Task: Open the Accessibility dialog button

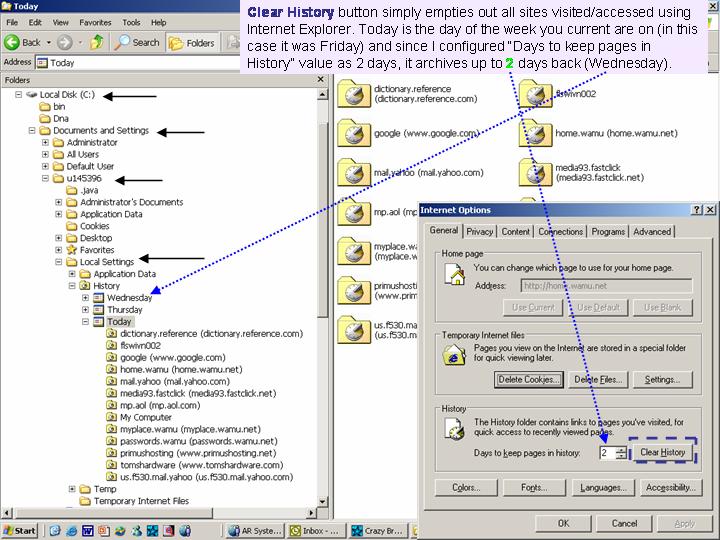Action: 671,488
